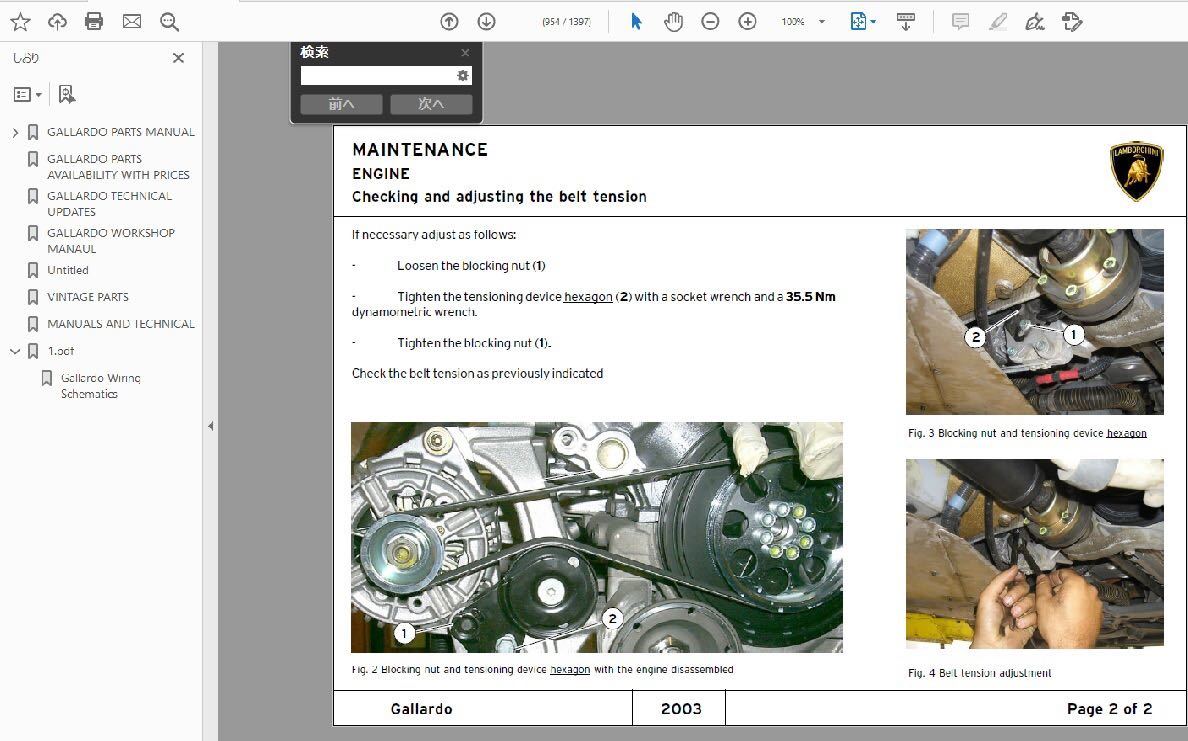Open bookmark GALLARDO TECHNICAL UPDATES
Screen dimensions: 1188x741
[x=109, y=204]
